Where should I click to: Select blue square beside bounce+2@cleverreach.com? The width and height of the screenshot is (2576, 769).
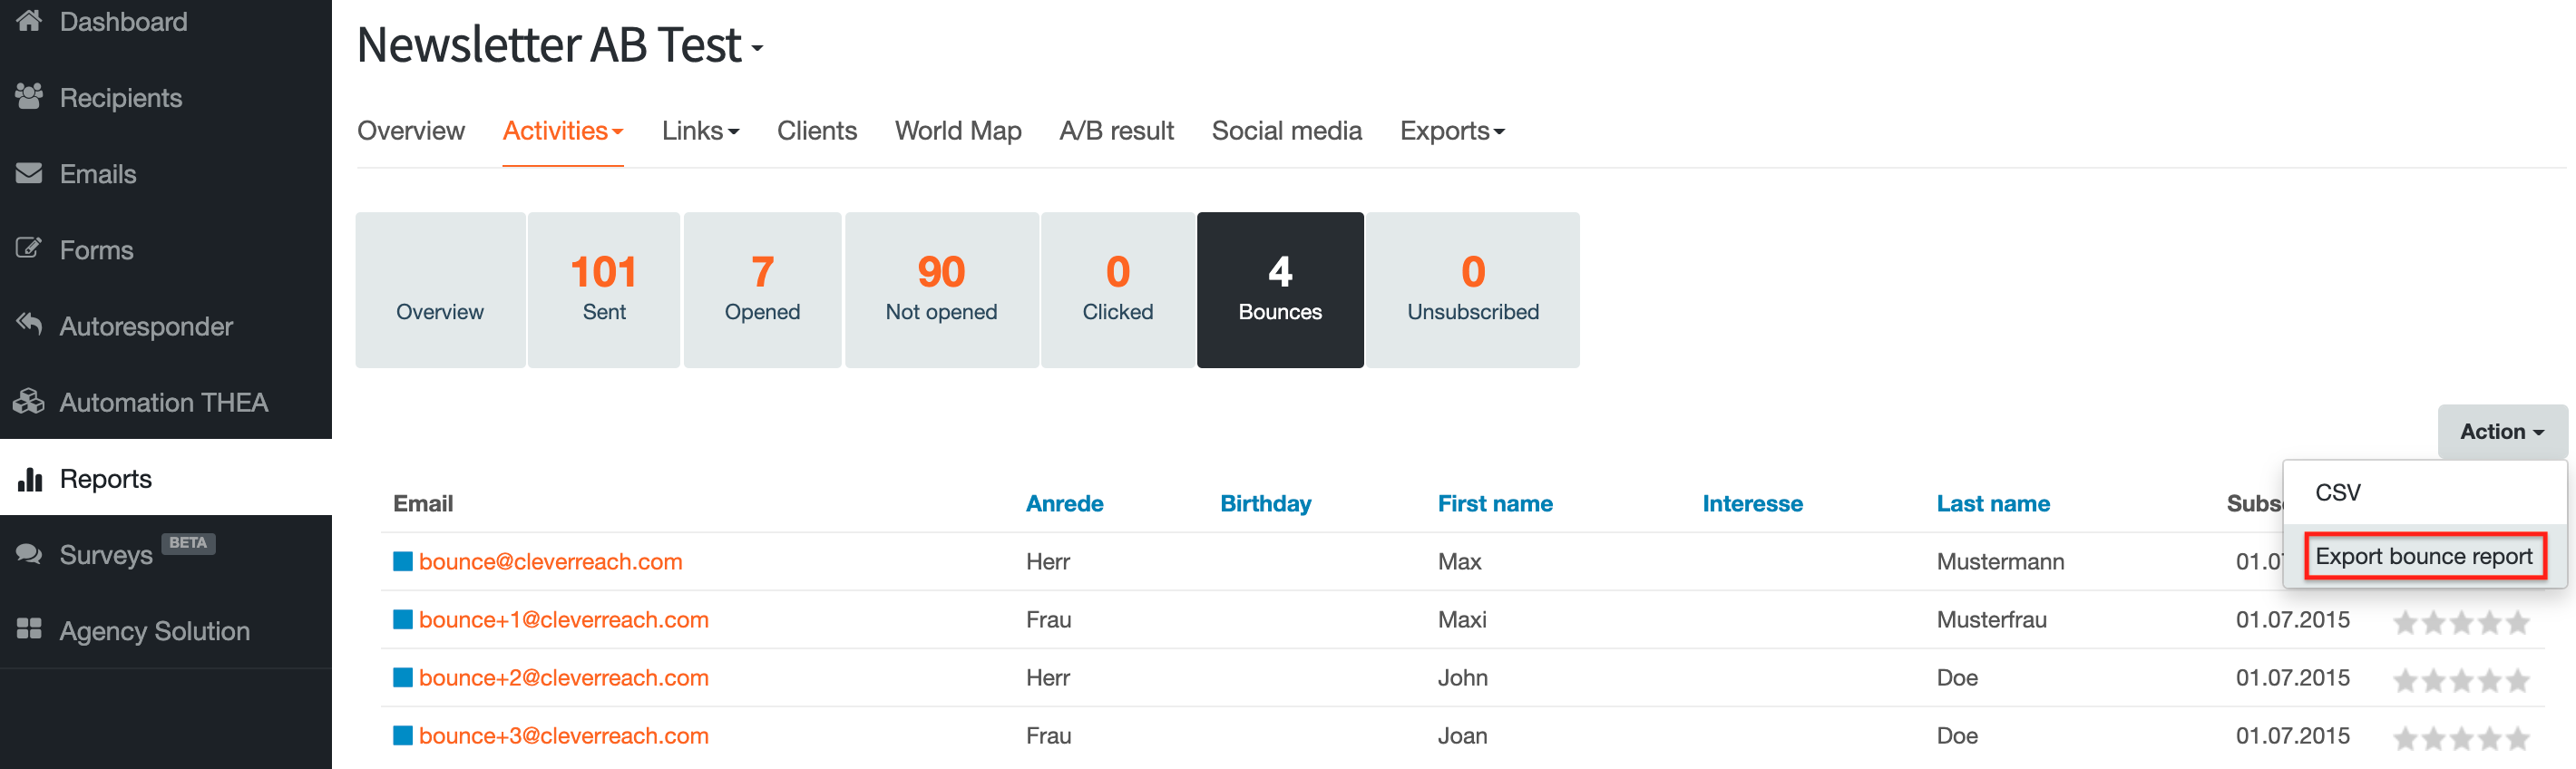click(403, 677)
